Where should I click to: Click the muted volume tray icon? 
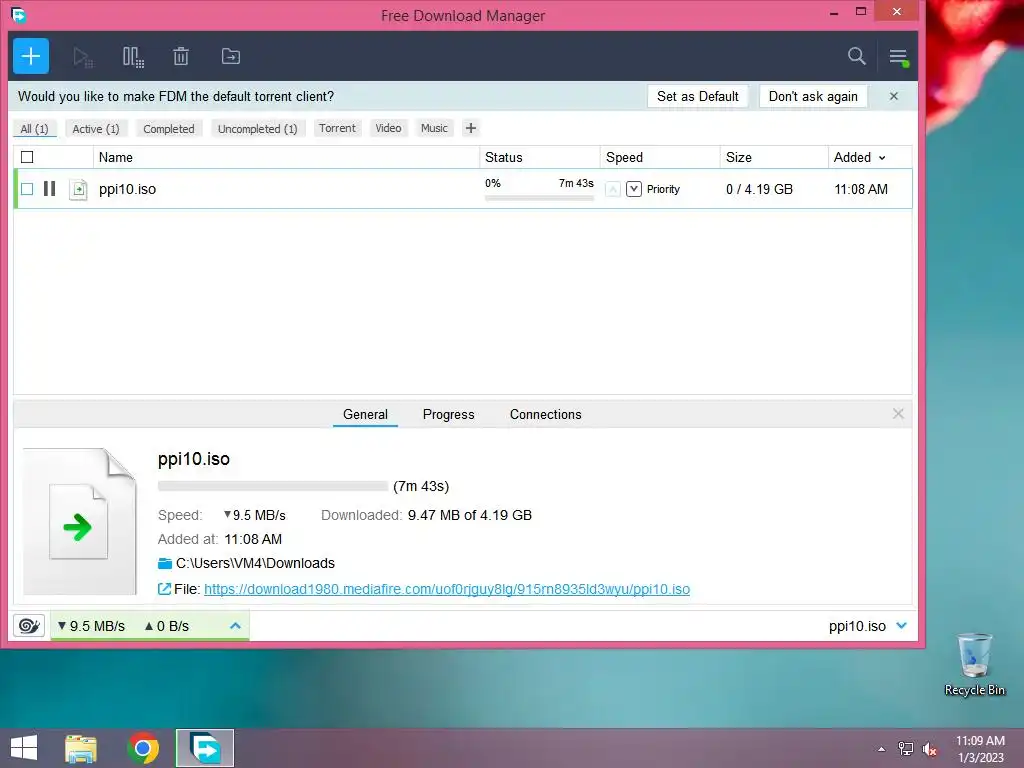click(930, 749)
